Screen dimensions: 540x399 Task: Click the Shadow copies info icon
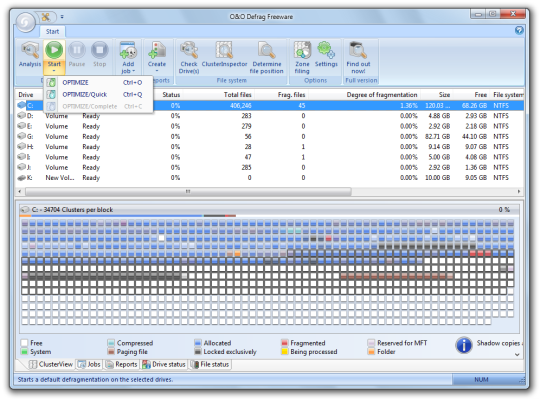click(464, 345)
